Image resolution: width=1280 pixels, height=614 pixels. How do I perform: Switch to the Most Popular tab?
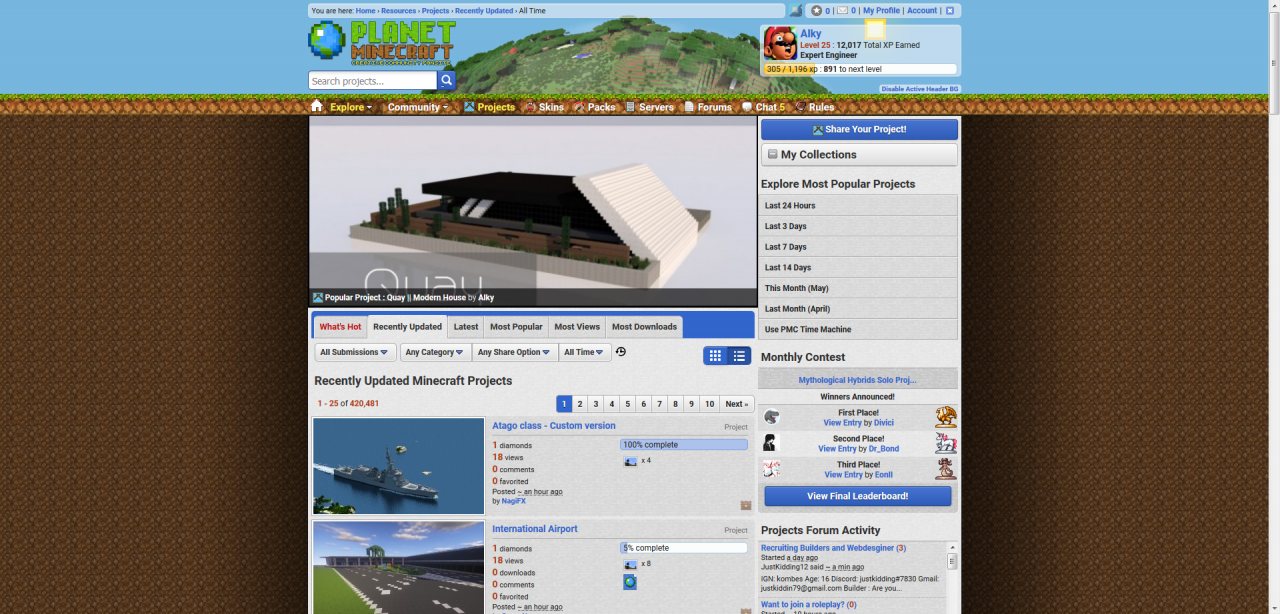tap(516, 327)
